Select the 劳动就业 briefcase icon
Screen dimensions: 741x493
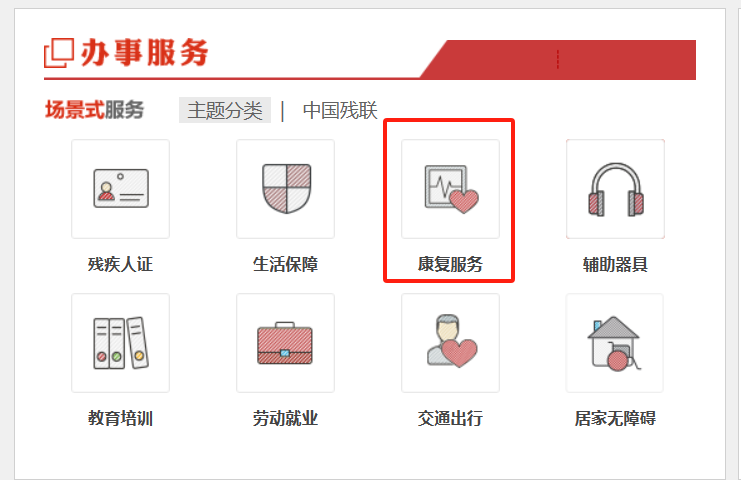pyautogui.click(x=285, y=343)
